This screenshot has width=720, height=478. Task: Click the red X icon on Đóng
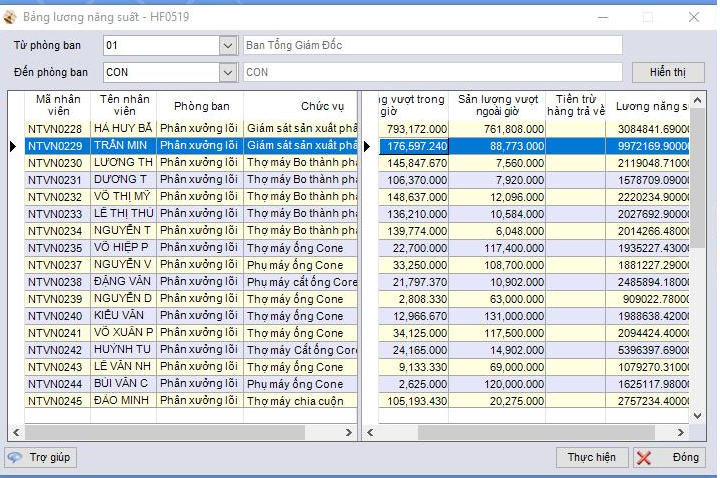coord(644,457)
